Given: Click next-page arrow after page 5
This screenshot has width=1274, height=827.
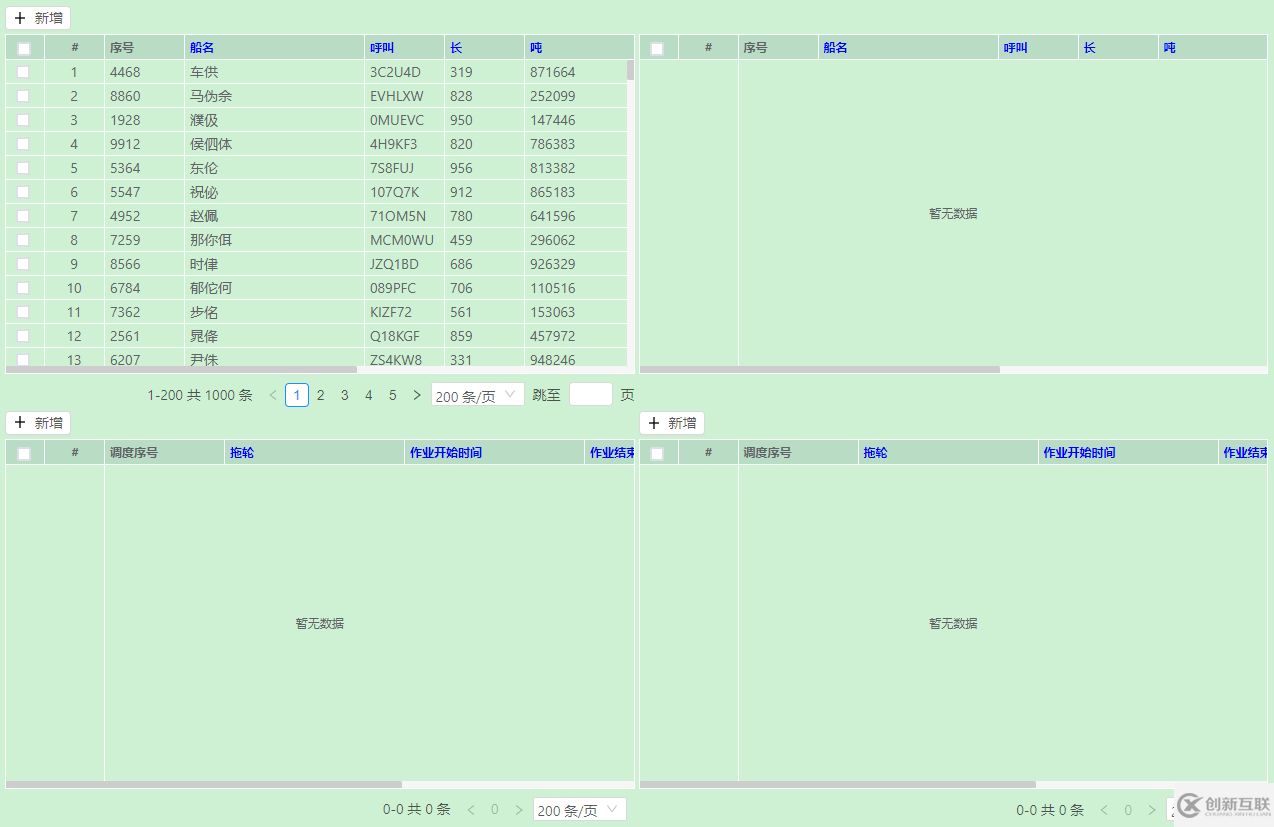Looking at the screenshot, I should pyautogui.click(x=417, y=395).
